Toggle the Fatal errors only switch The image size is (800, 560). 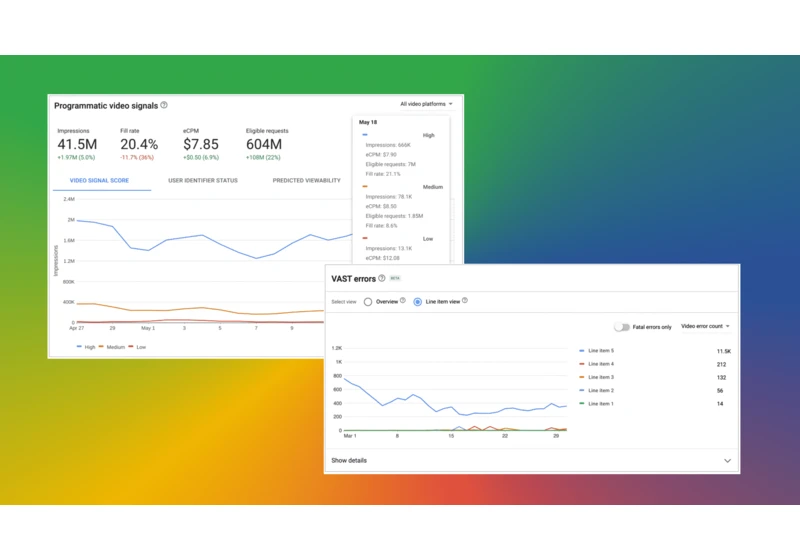point(622,327)
